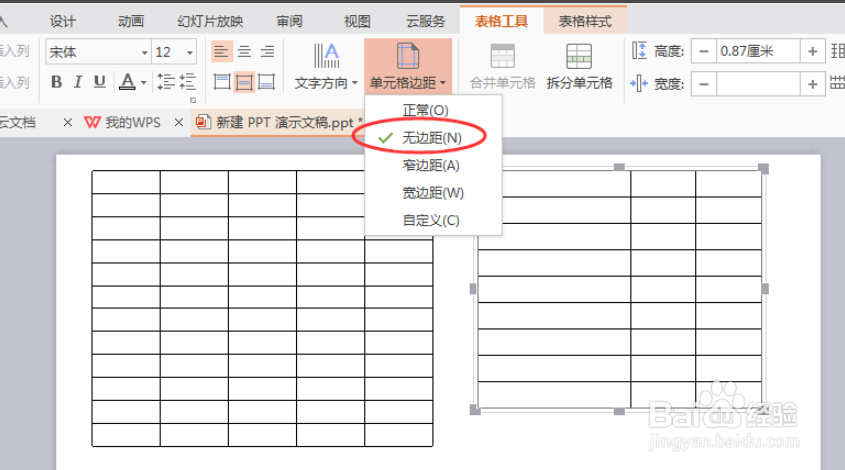Click the merge cells button

[502, 66]
